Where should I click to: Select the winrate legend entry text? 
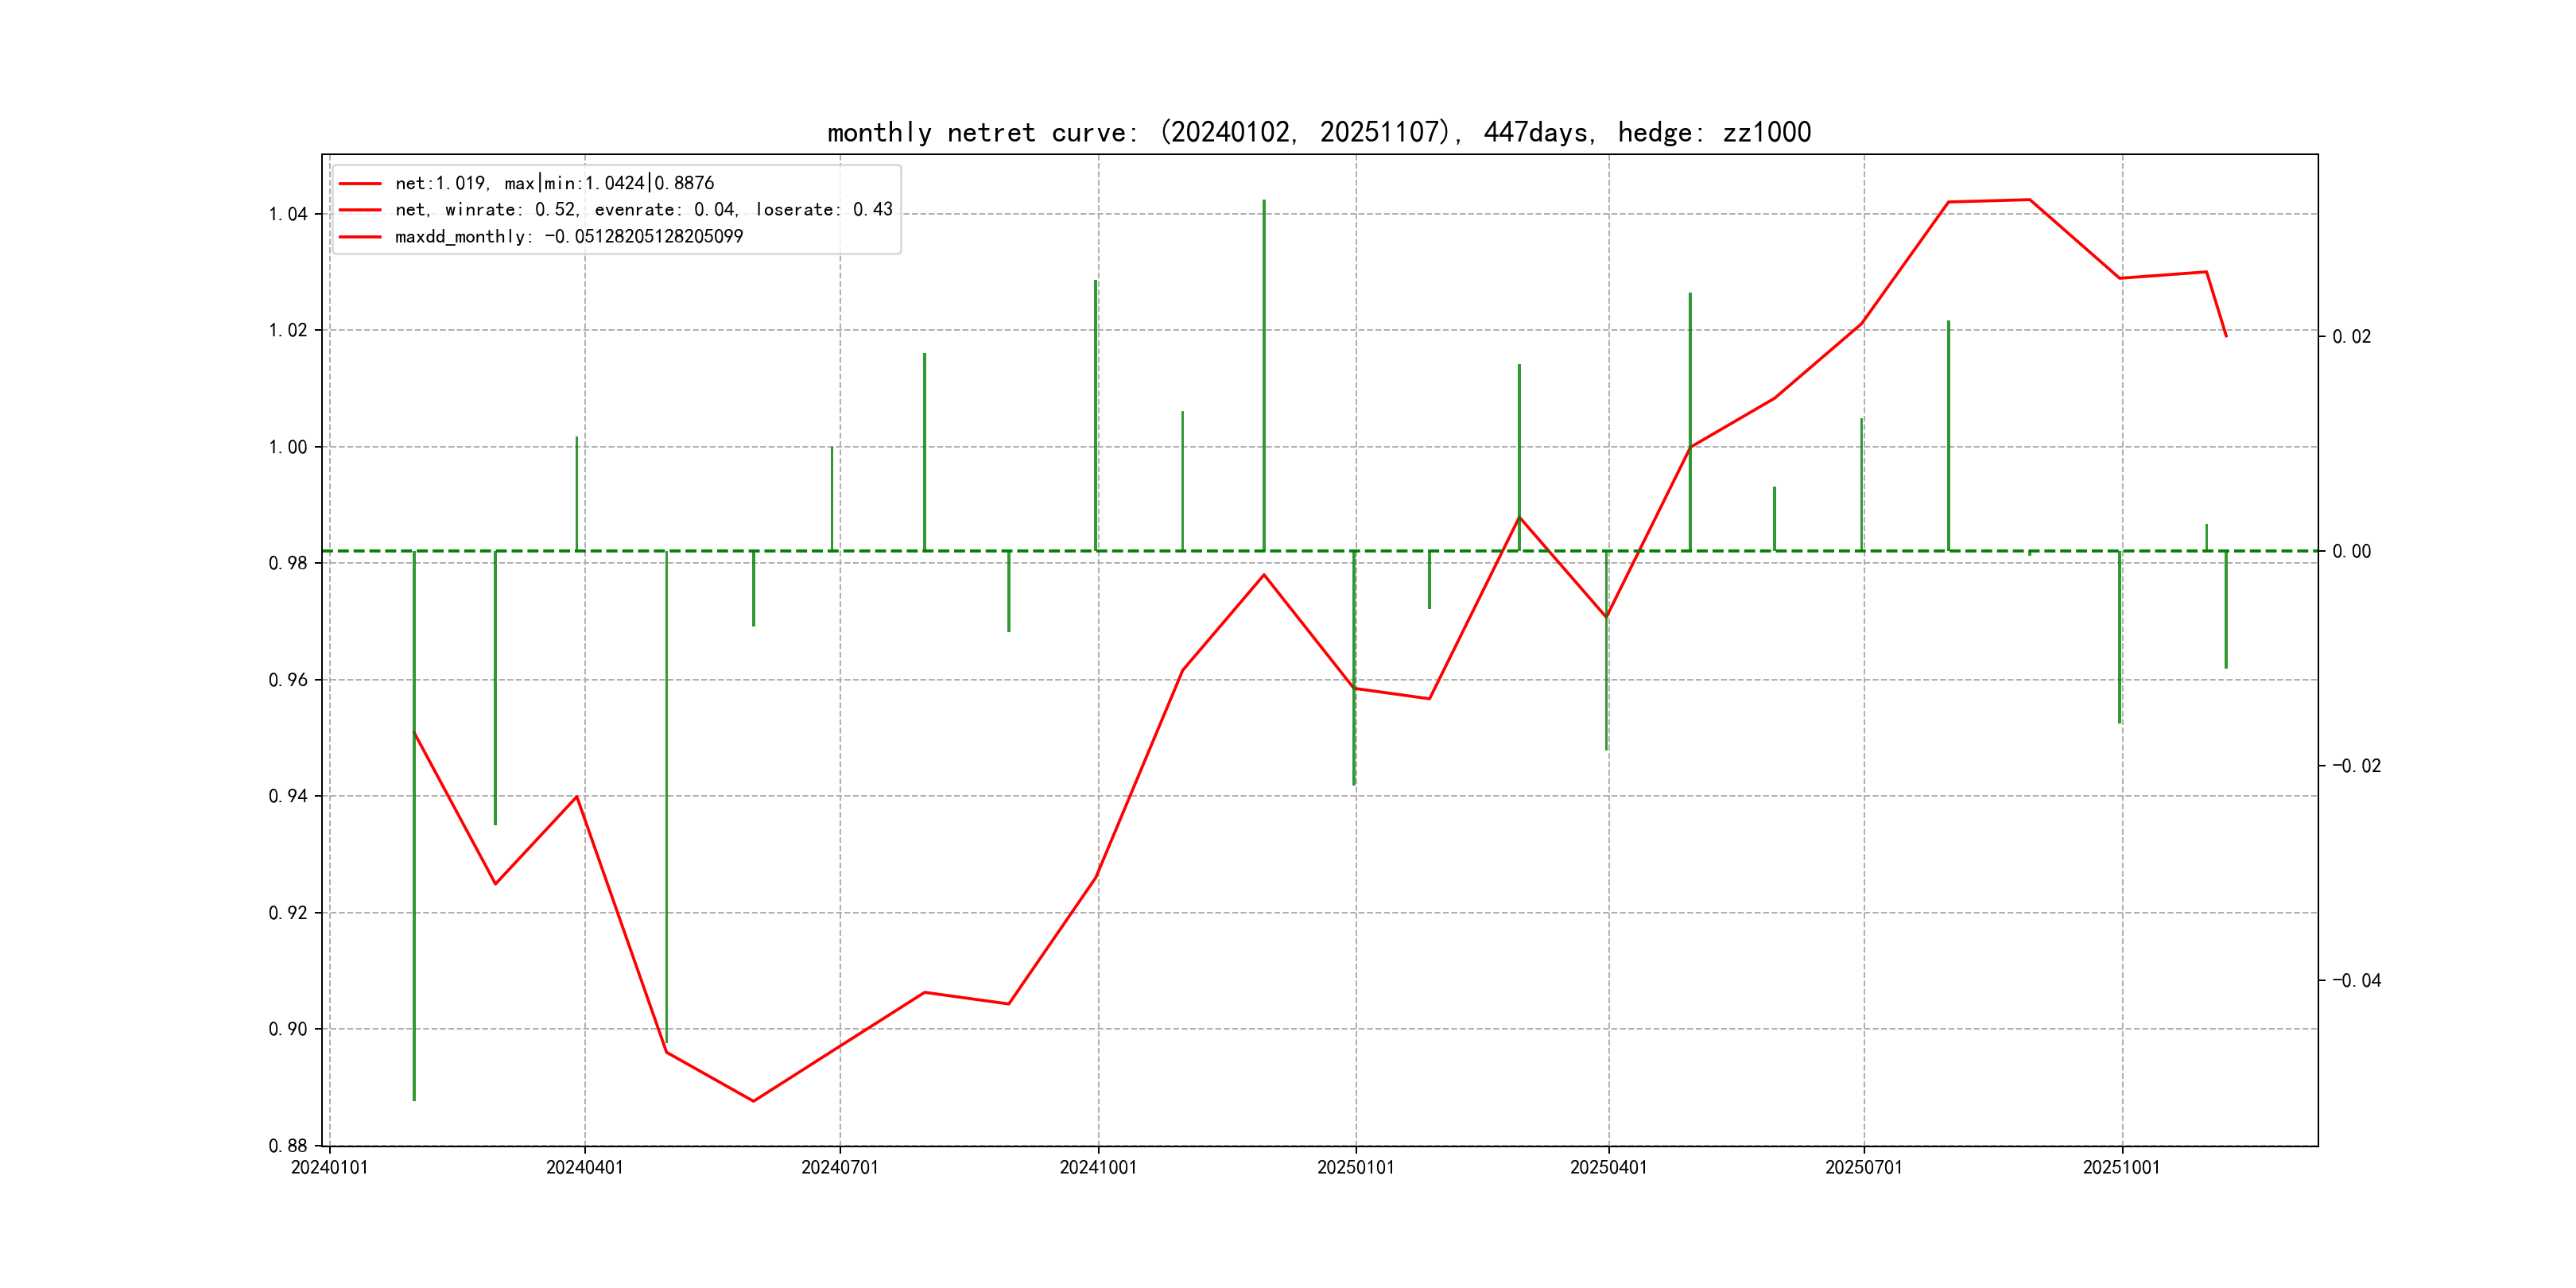(x=643, y=210)
